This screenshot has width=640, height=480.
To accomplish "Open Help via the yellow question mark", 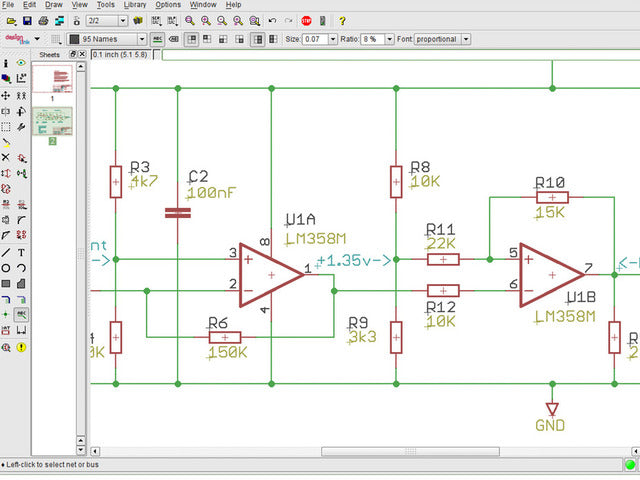I will (342, 20).
